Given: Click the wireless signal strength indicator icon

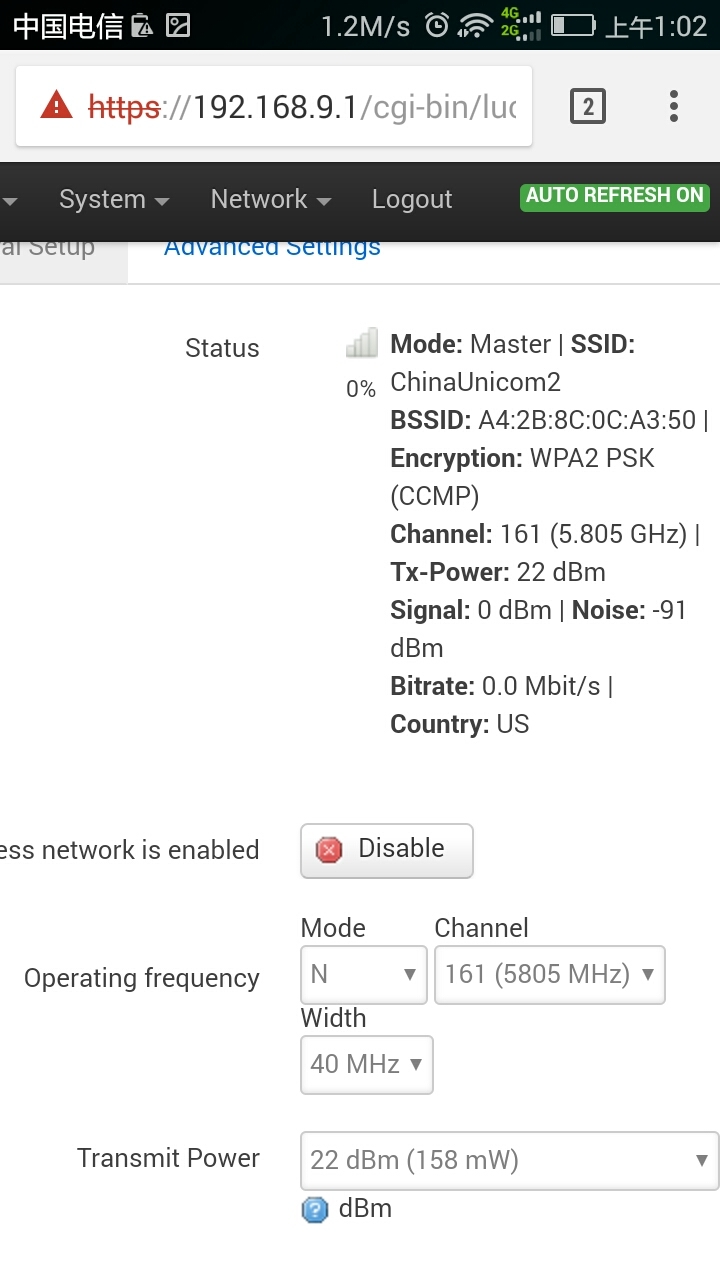Looking at the screenshot, I should [361, 343].
